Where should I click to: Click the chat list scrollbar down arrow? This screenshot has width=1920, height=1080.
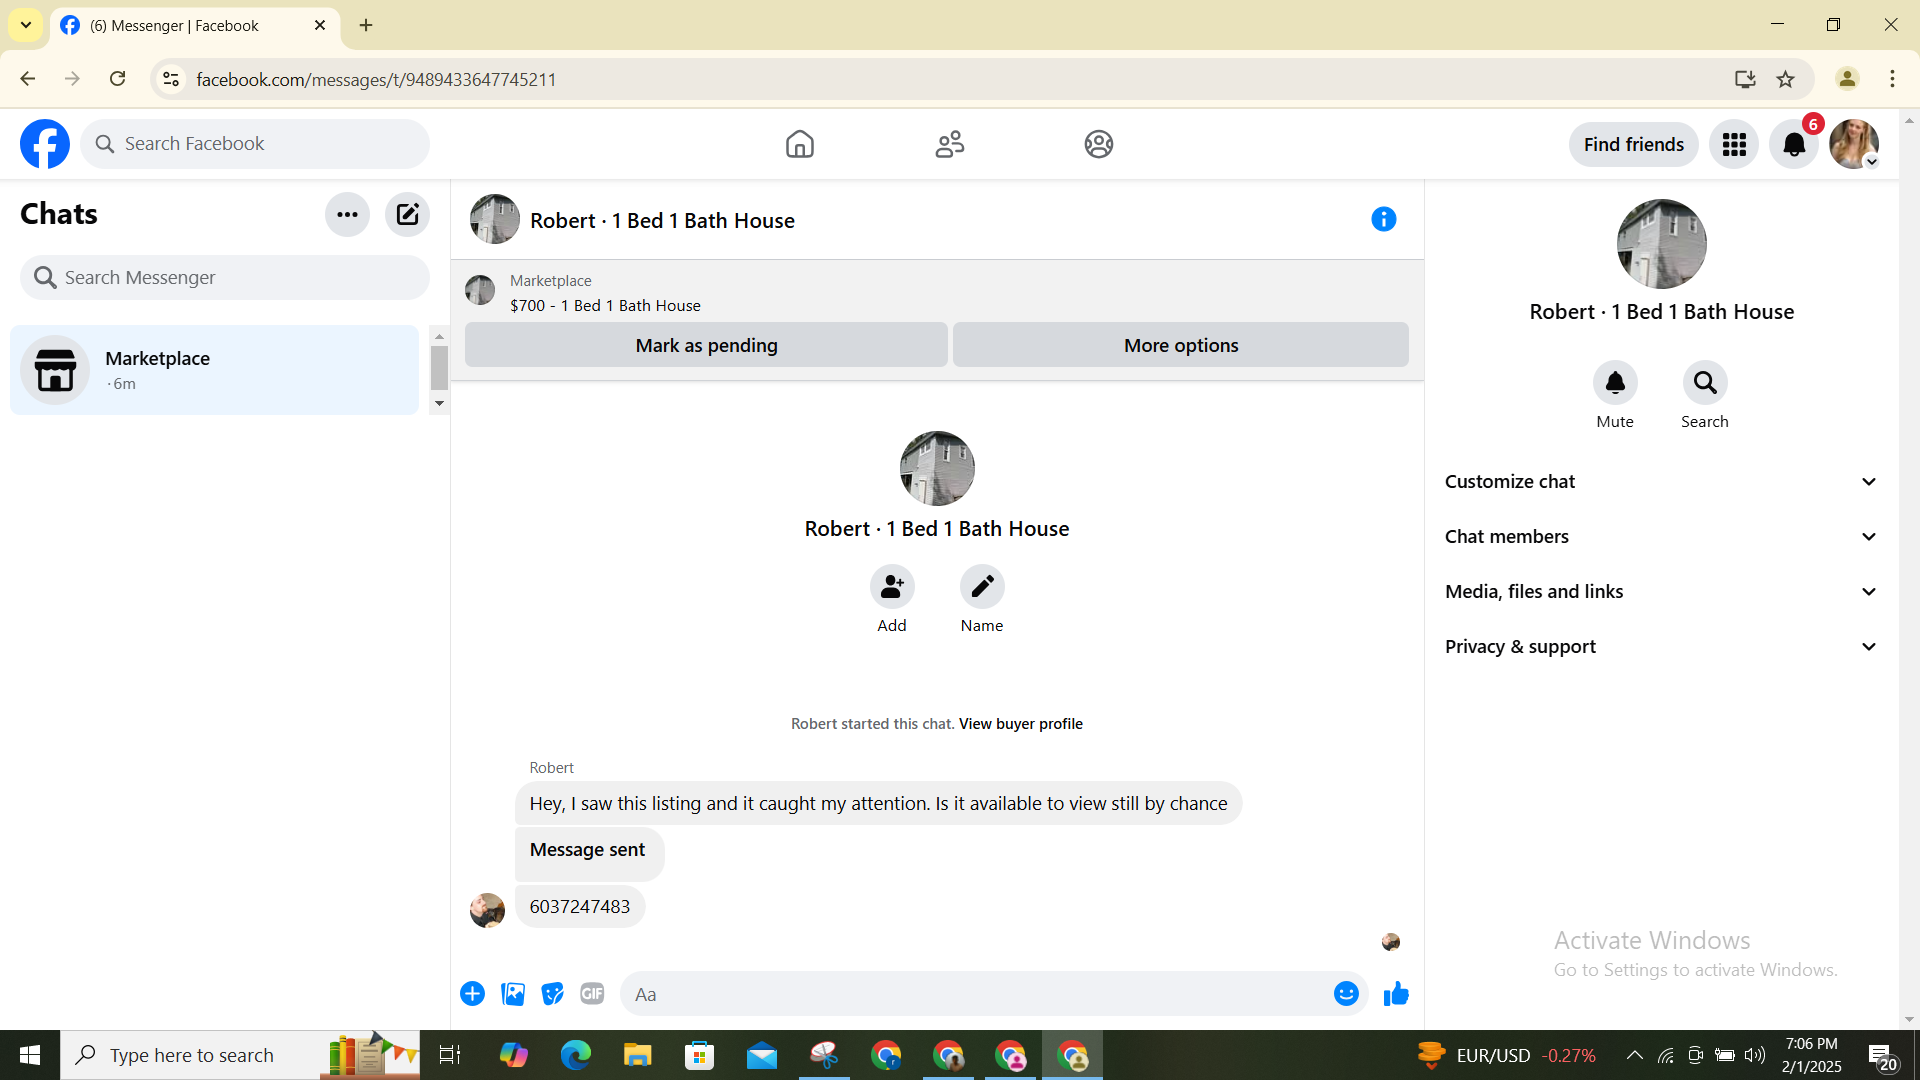click(439, 403)
